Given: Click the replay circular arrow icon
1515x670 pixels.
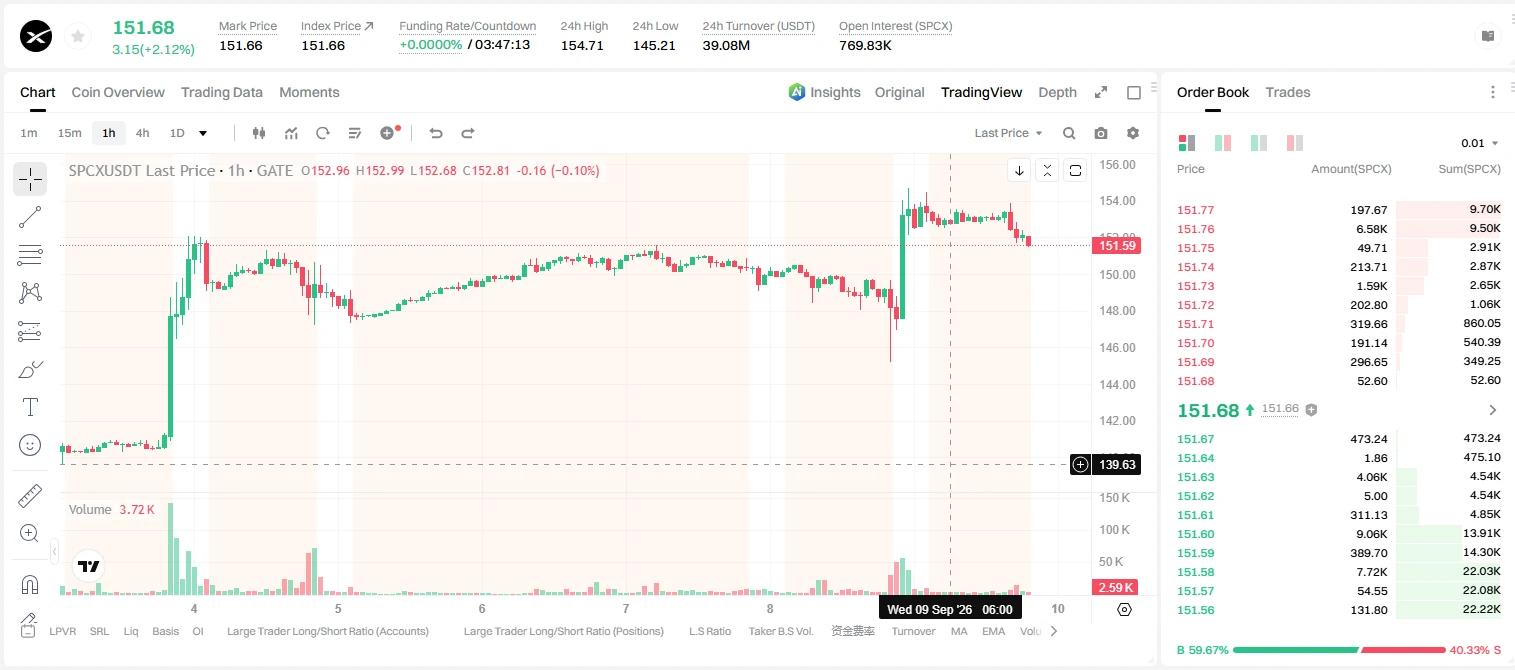Looking at the screenshot, I should 323,133.
